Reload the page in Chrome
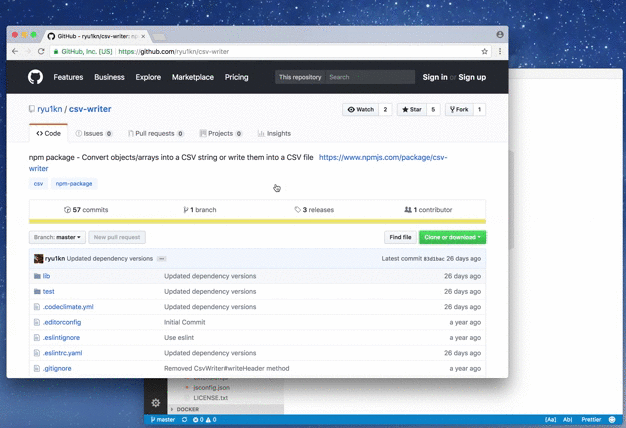The height and width of the screenshot is (428, 626). click(x=41, y=52)
